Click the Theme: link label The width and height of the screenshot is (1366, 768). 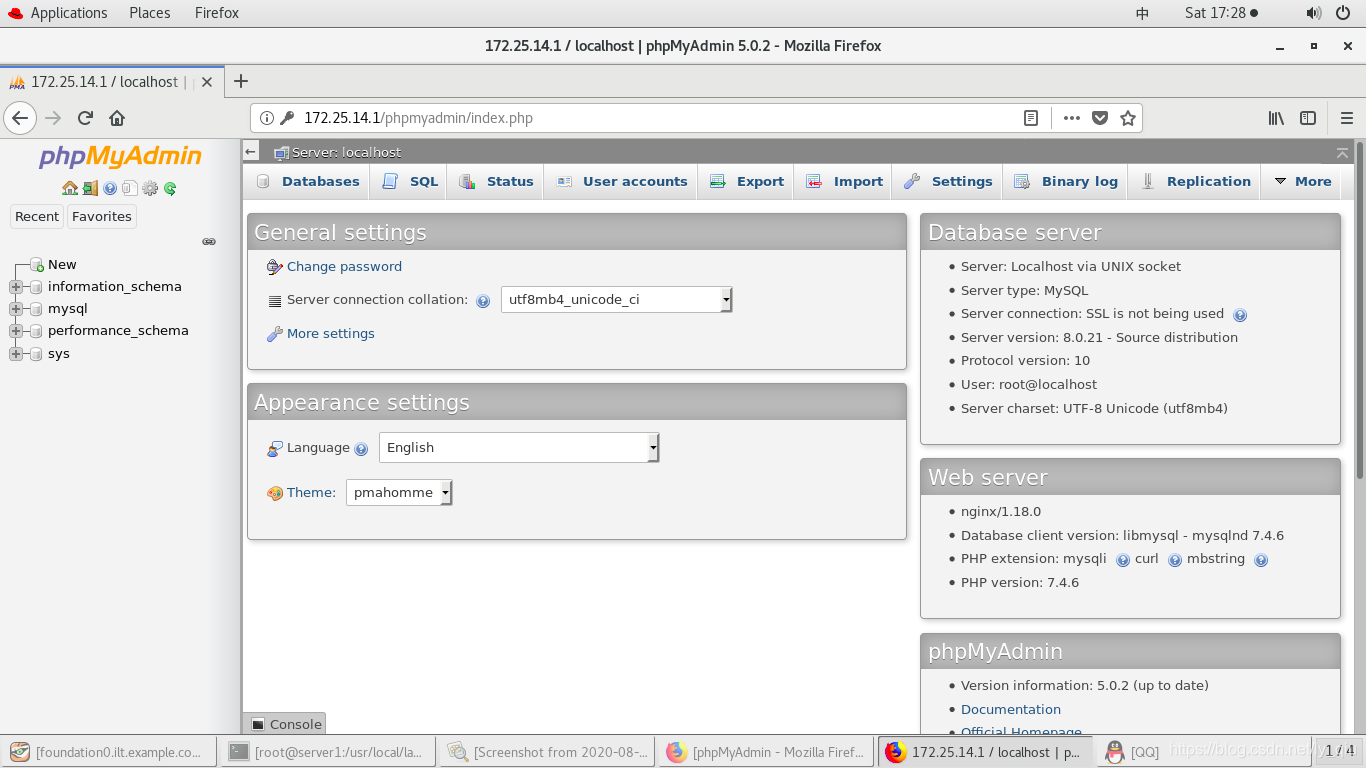click(x=311, y=493)
